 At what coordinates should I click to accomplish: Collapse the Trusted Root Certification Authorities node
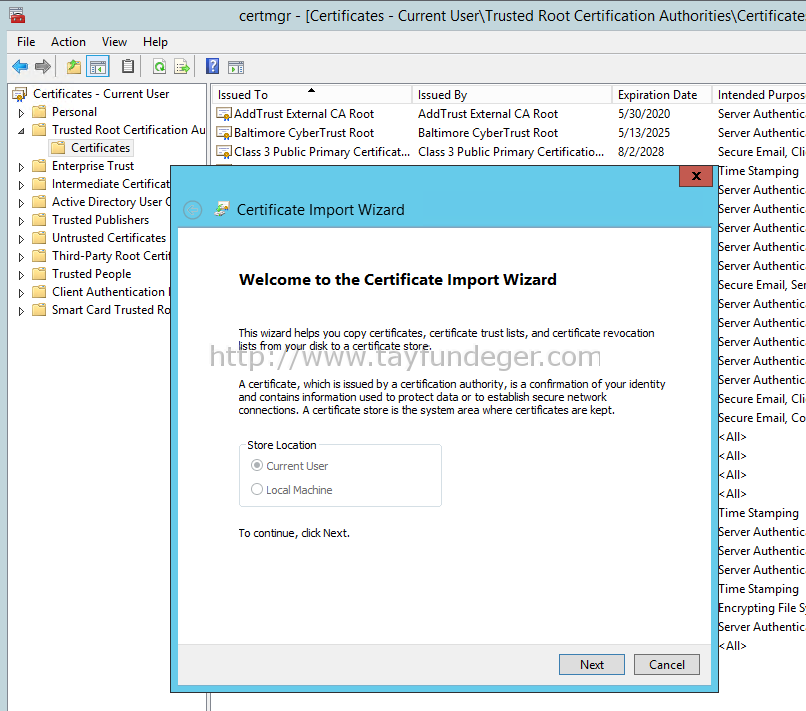pos(21,131)
